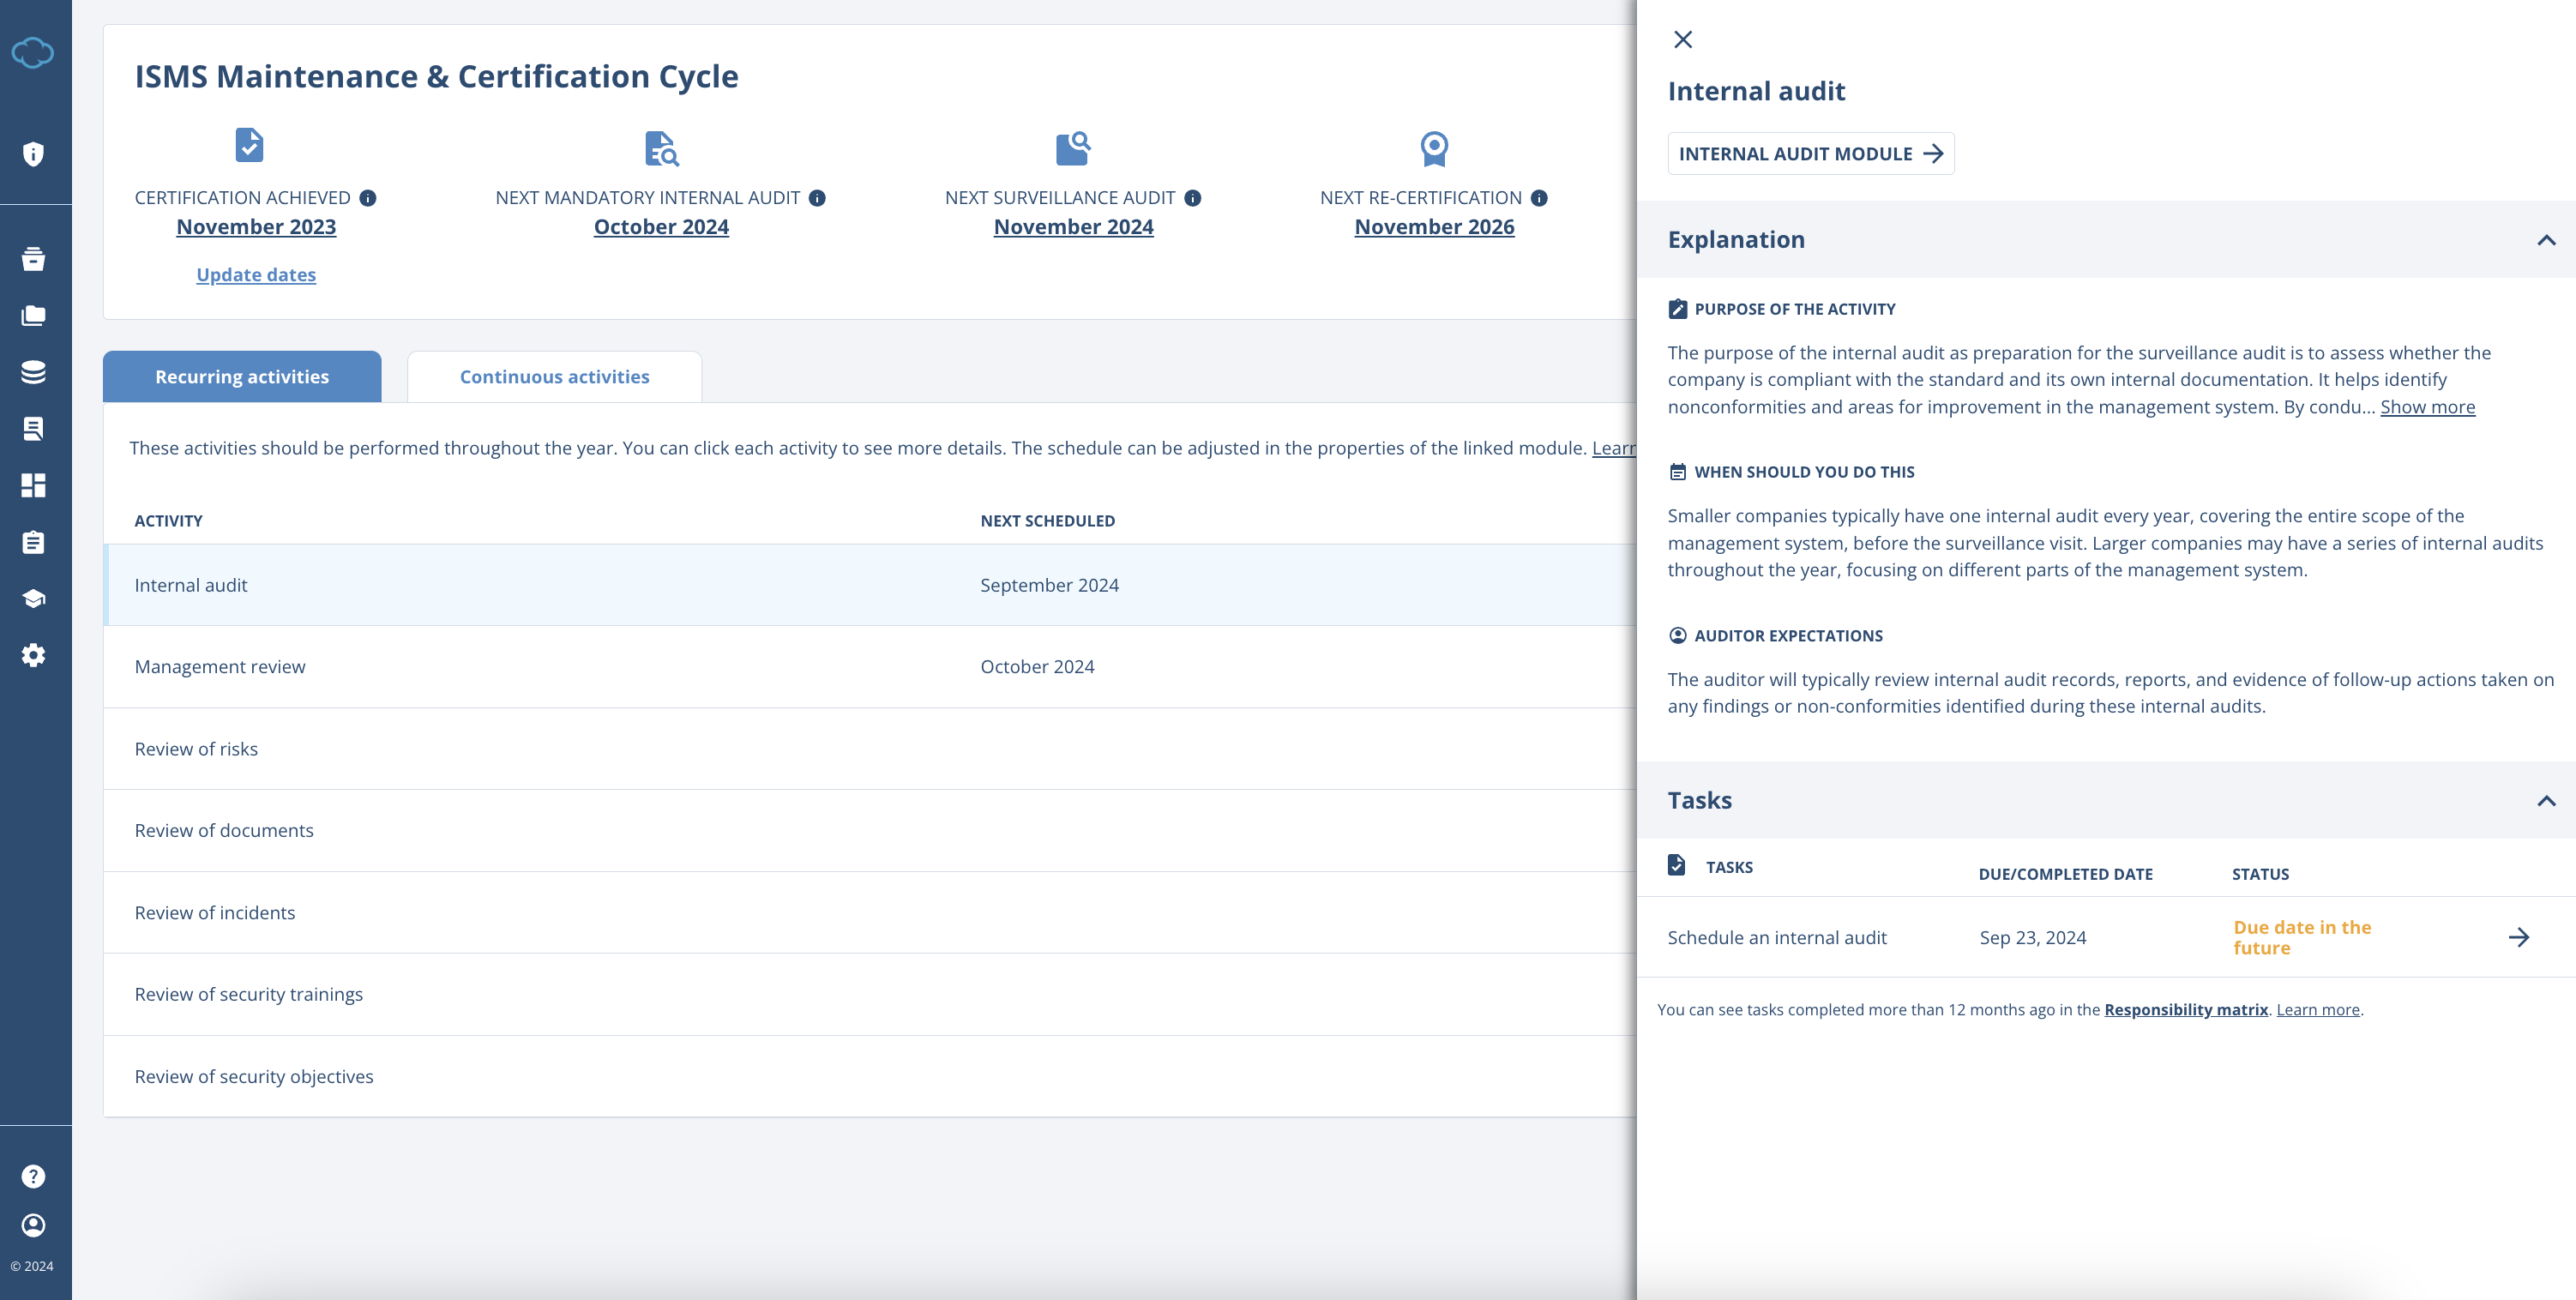Select the database module icon in the sidebar
The image size is (2576, 1300).
(34, 371)
